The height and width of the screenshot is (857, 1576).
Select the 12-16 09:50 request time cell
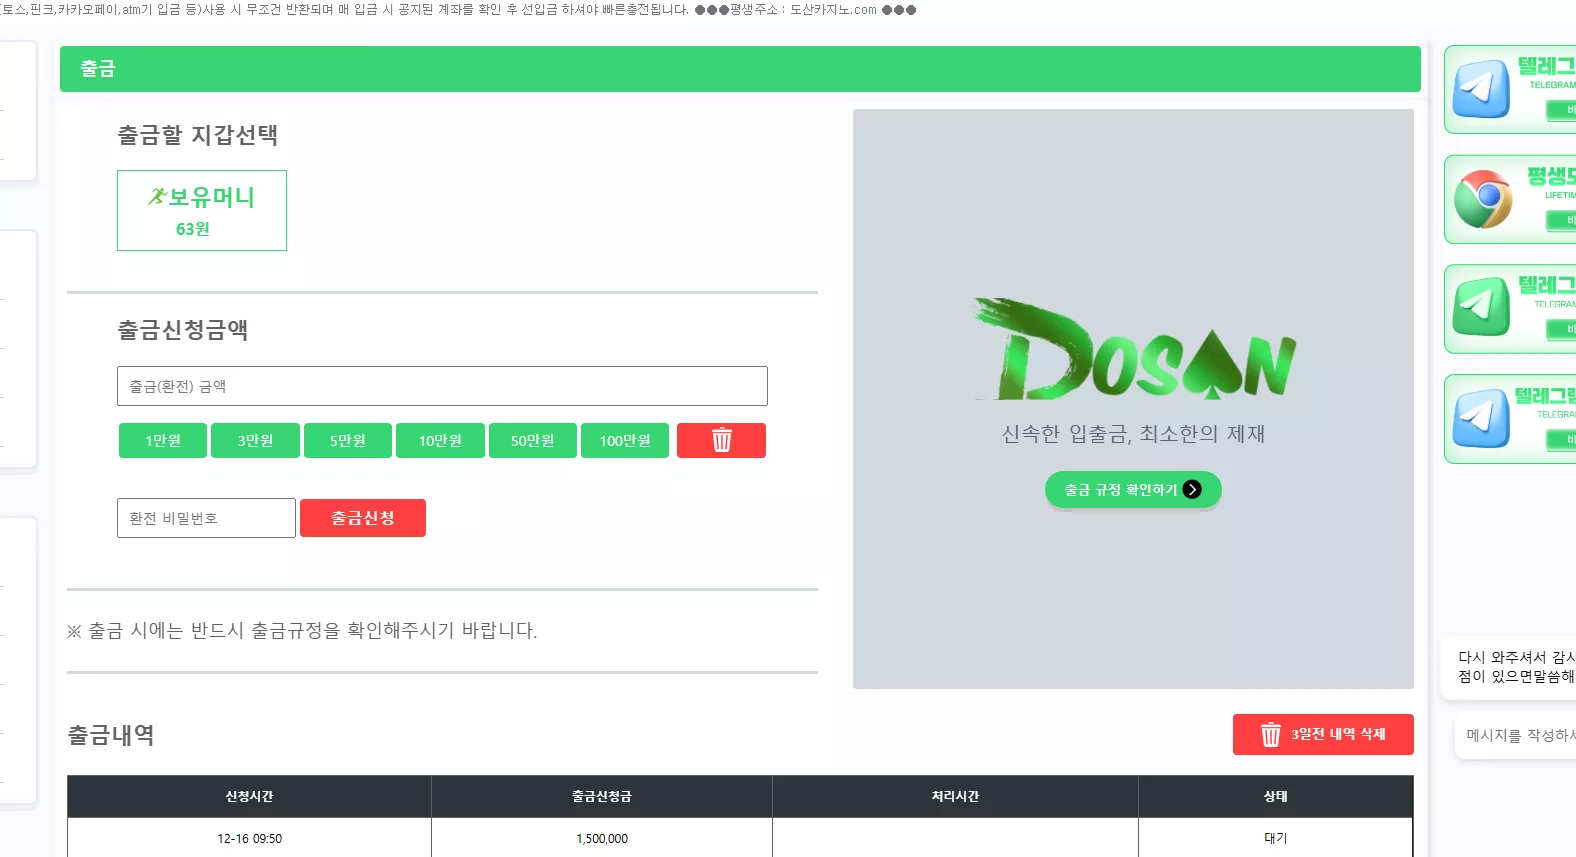(x=250, y=838)
